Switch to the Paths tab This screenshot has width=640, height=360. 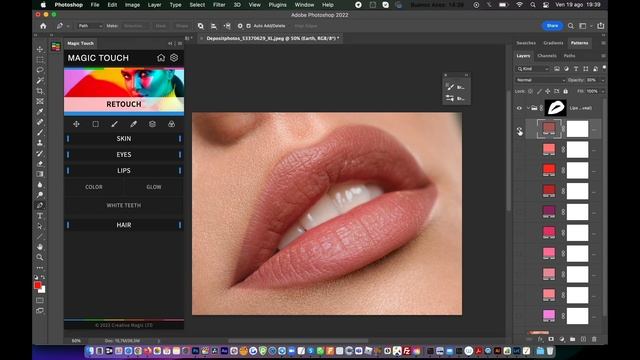coord(569,56)
